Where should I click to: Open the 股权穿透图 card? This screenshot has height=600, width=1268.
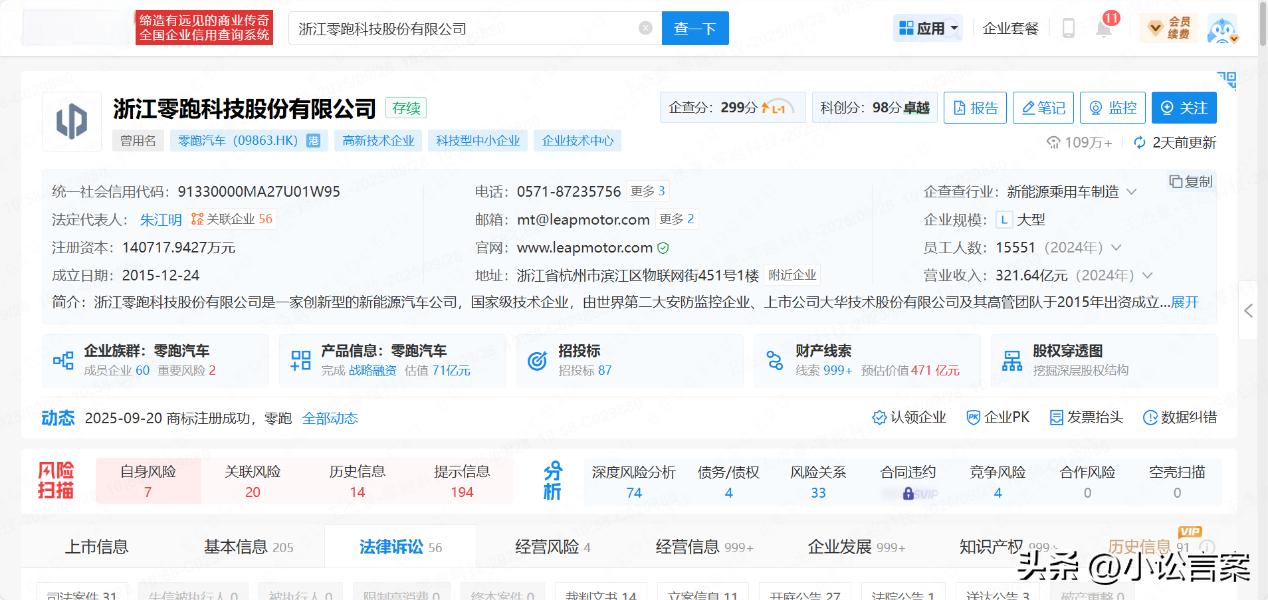pos(1104,360)
